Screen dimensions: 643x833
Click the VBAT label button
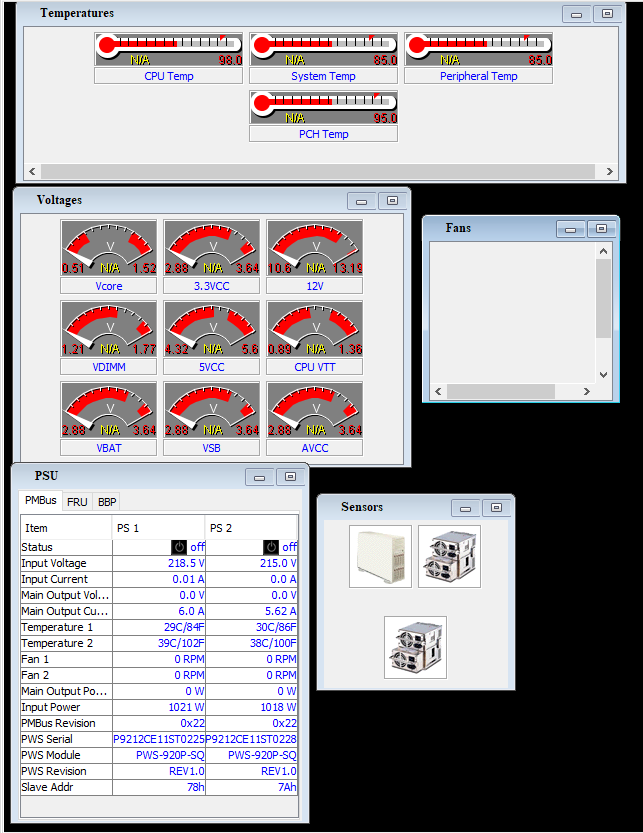109,448
